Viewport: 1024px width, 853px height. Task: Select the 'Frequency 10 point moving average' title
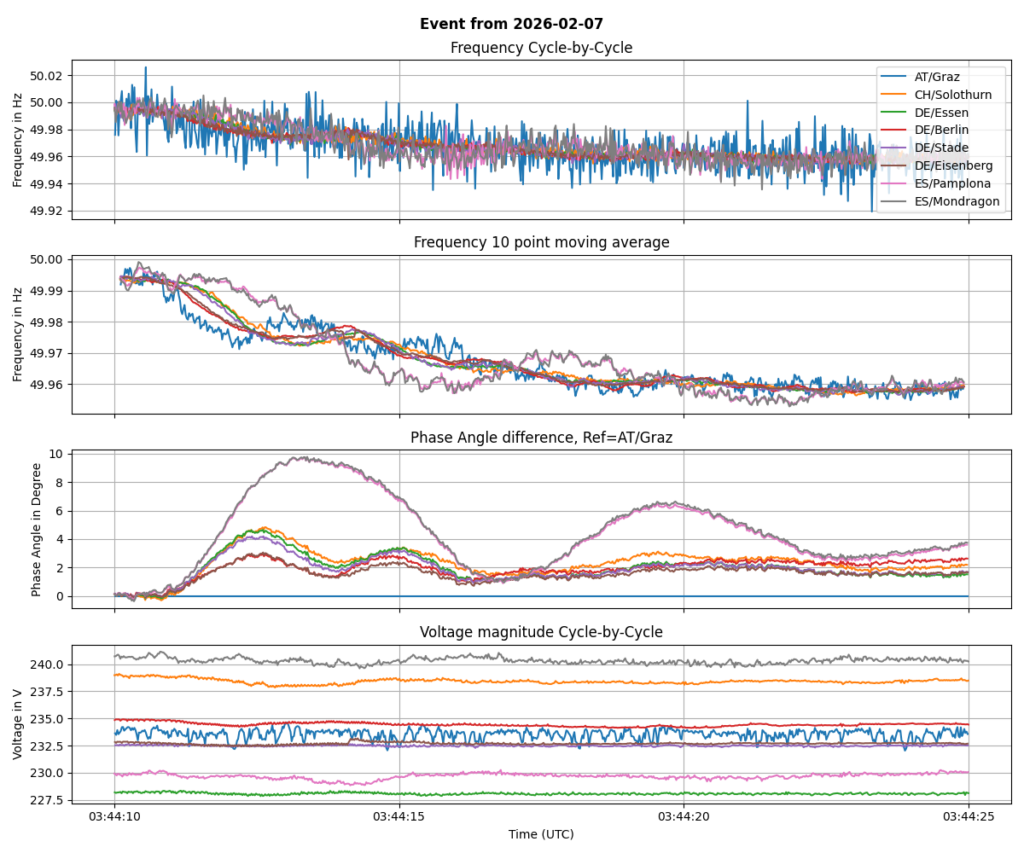coord(541,242)
